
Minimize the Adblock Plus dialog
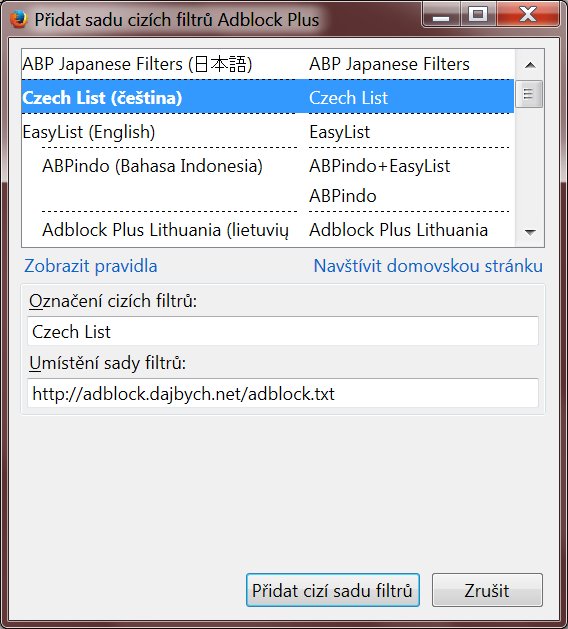click(441, 16)
